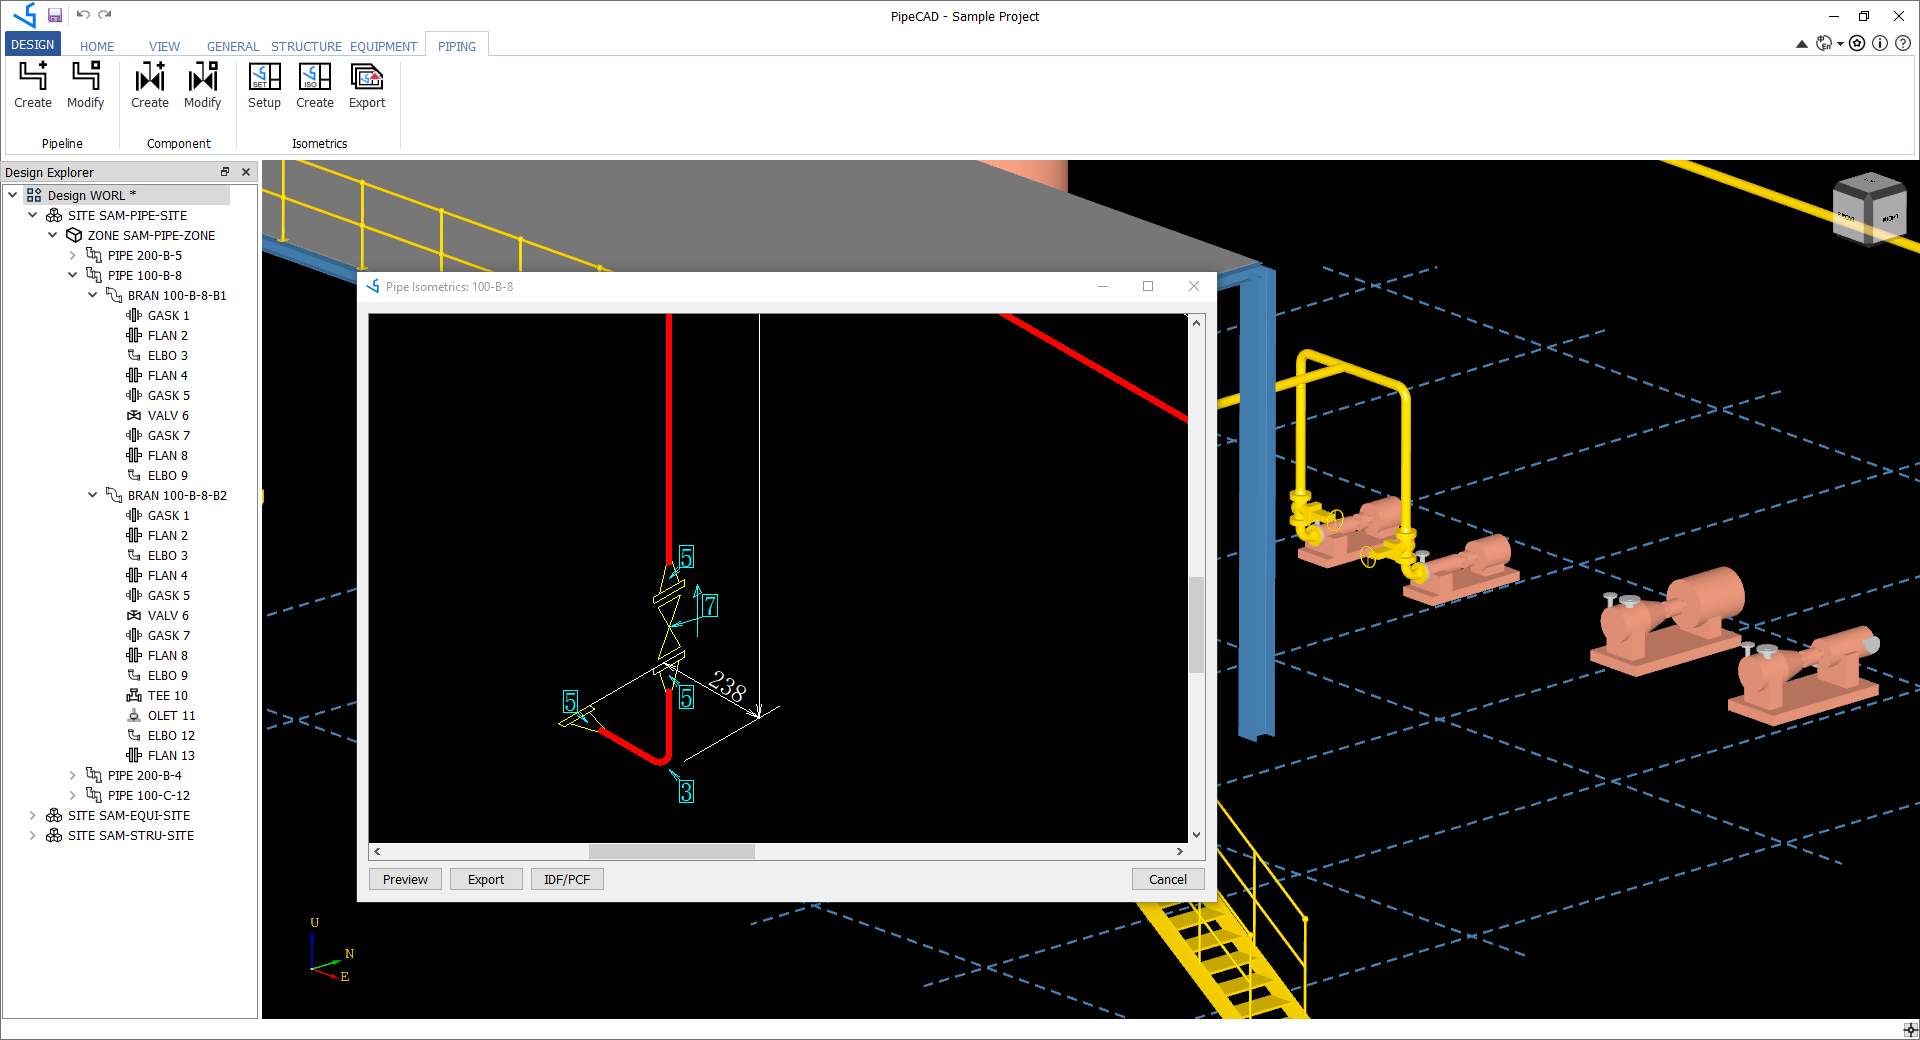The height and width of the screenshot is (1040, 1920).
Task: Switch to the STRUCTURE ribbon tab
Action: click(x=306, y=46)
